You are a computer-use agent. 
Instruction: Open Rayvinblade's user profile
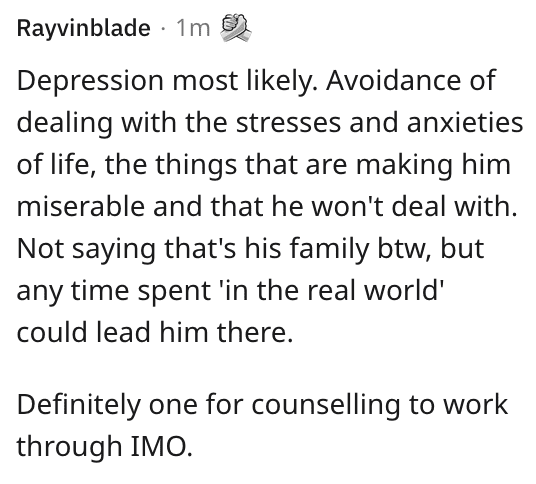(84, 28)
